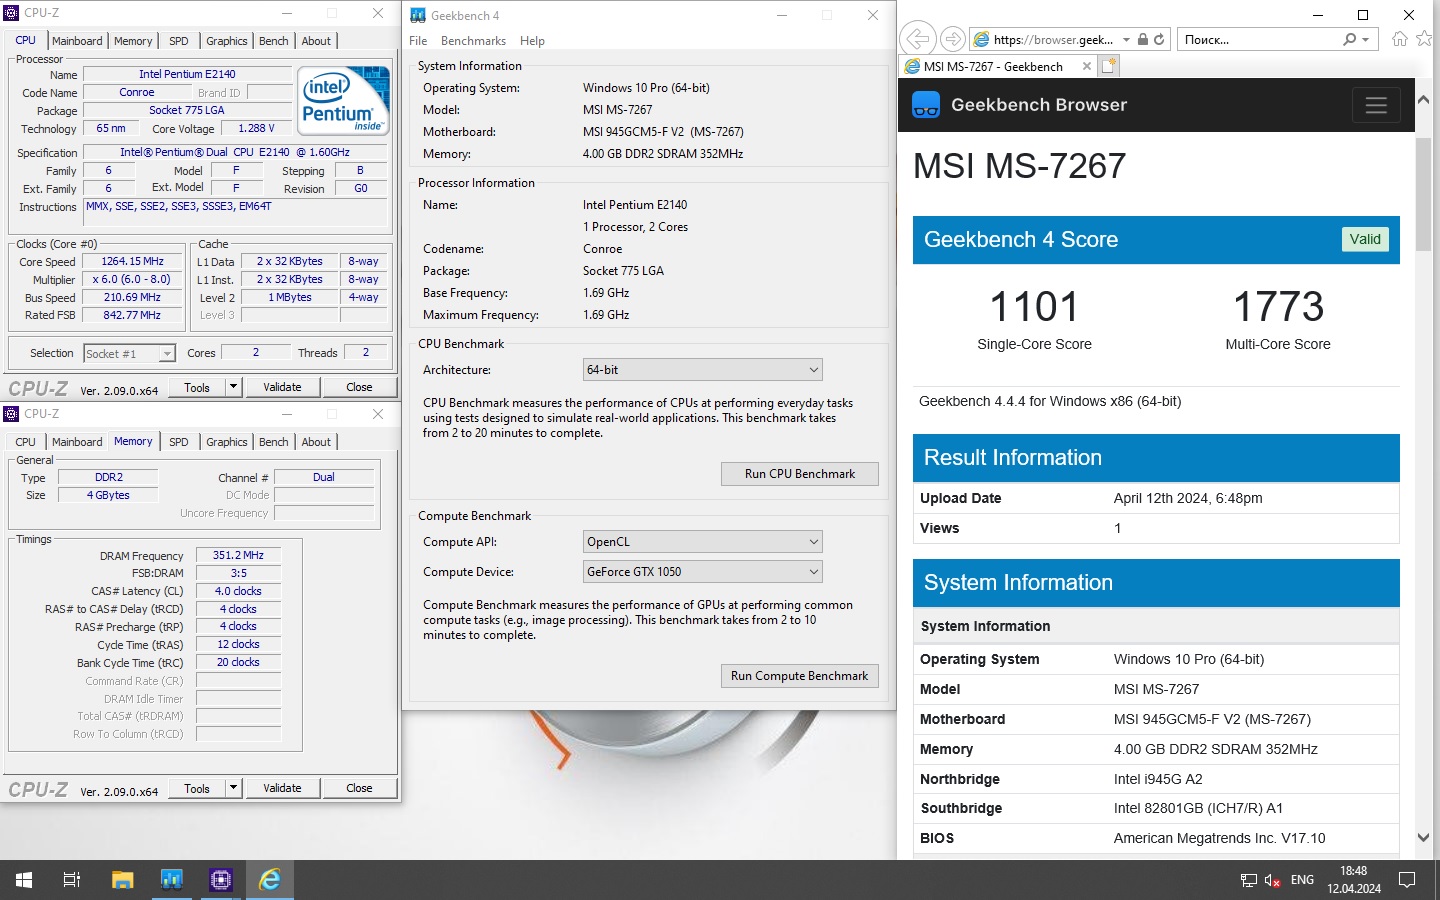
Task: Click the lock security icon in address bar
Action: (1143, 39)
